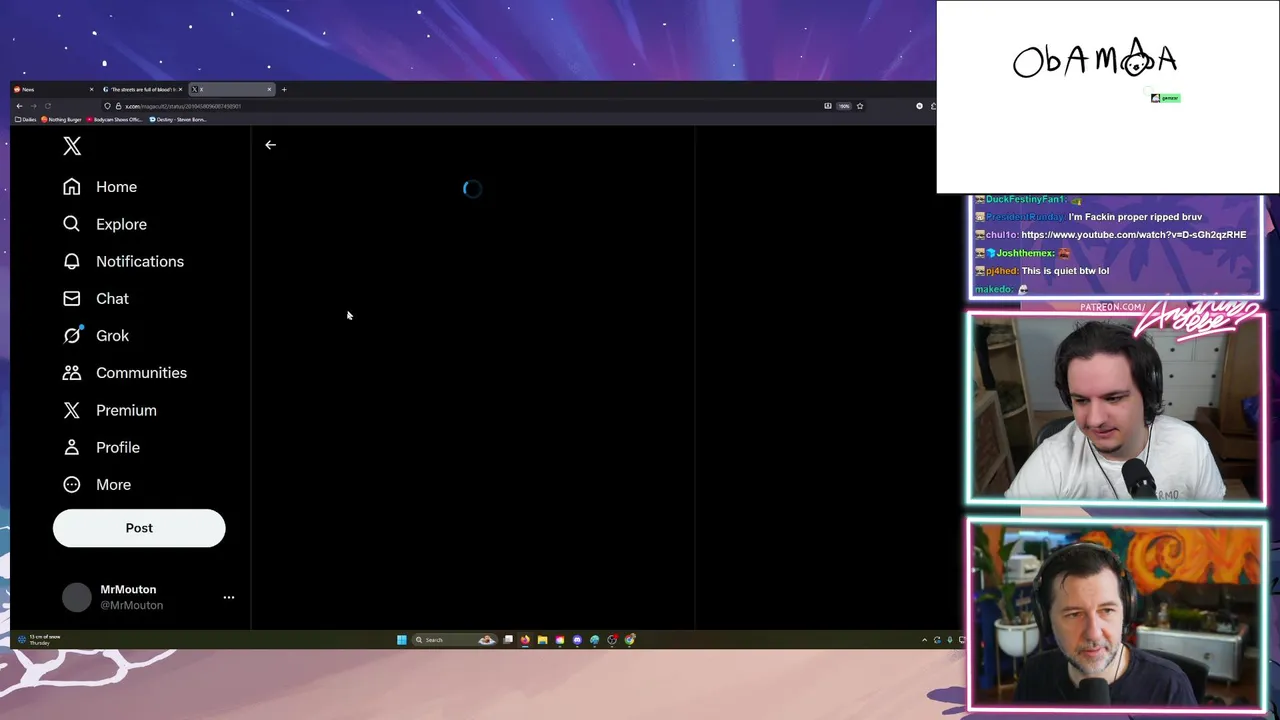Go back with the arrow above the post

[270, 145]
